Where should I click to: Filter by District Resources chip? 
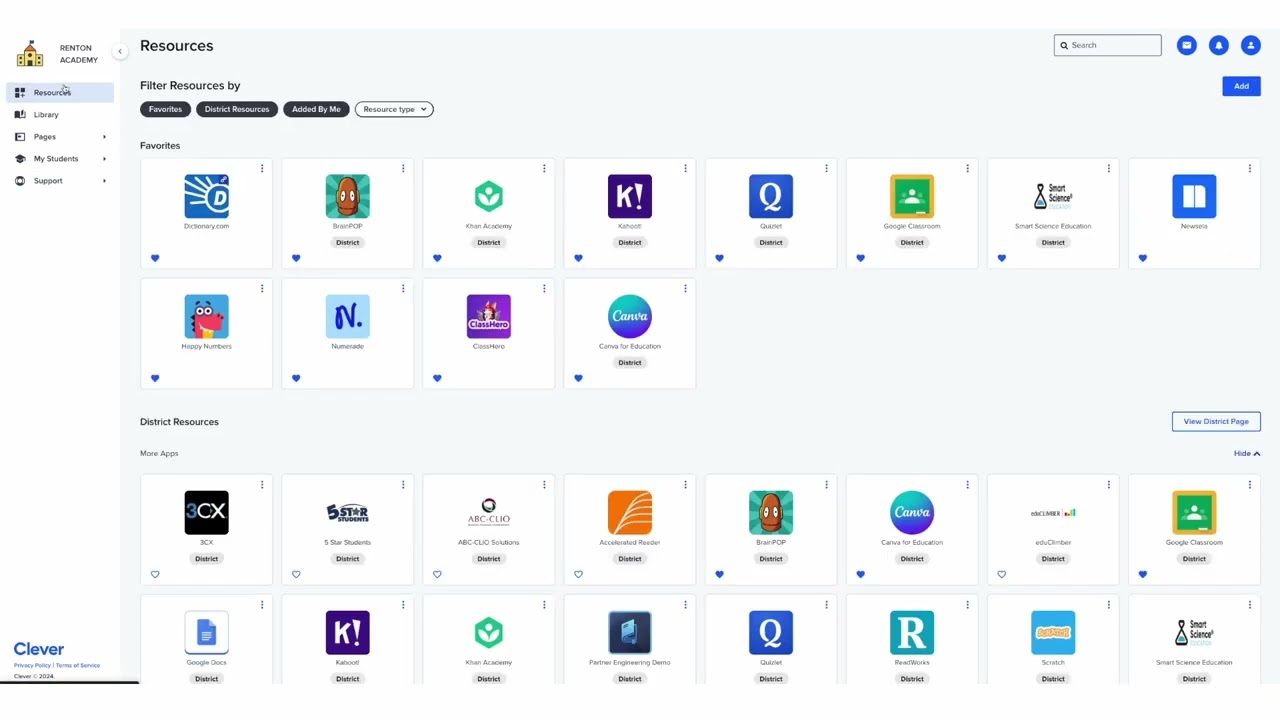click(237, 109)
